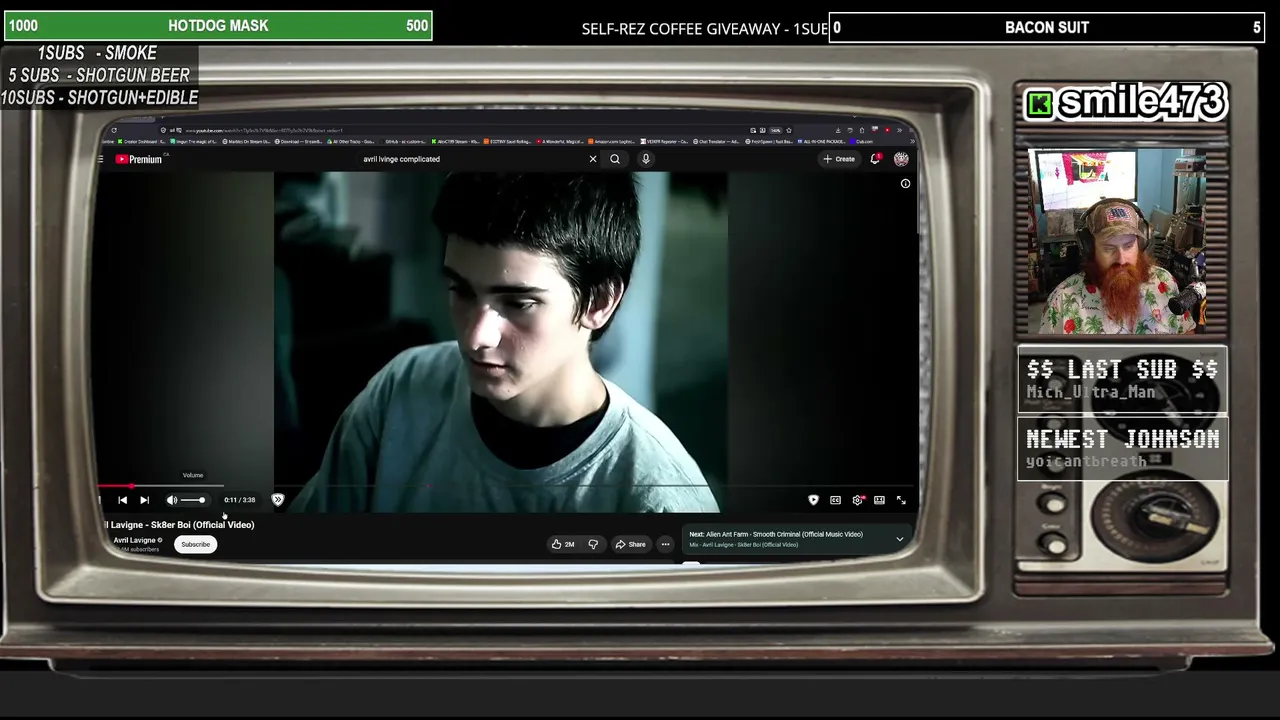Start voice search with the microphone icon
The width and height of the screenshot is (1280, 720).
pos(646,159)
